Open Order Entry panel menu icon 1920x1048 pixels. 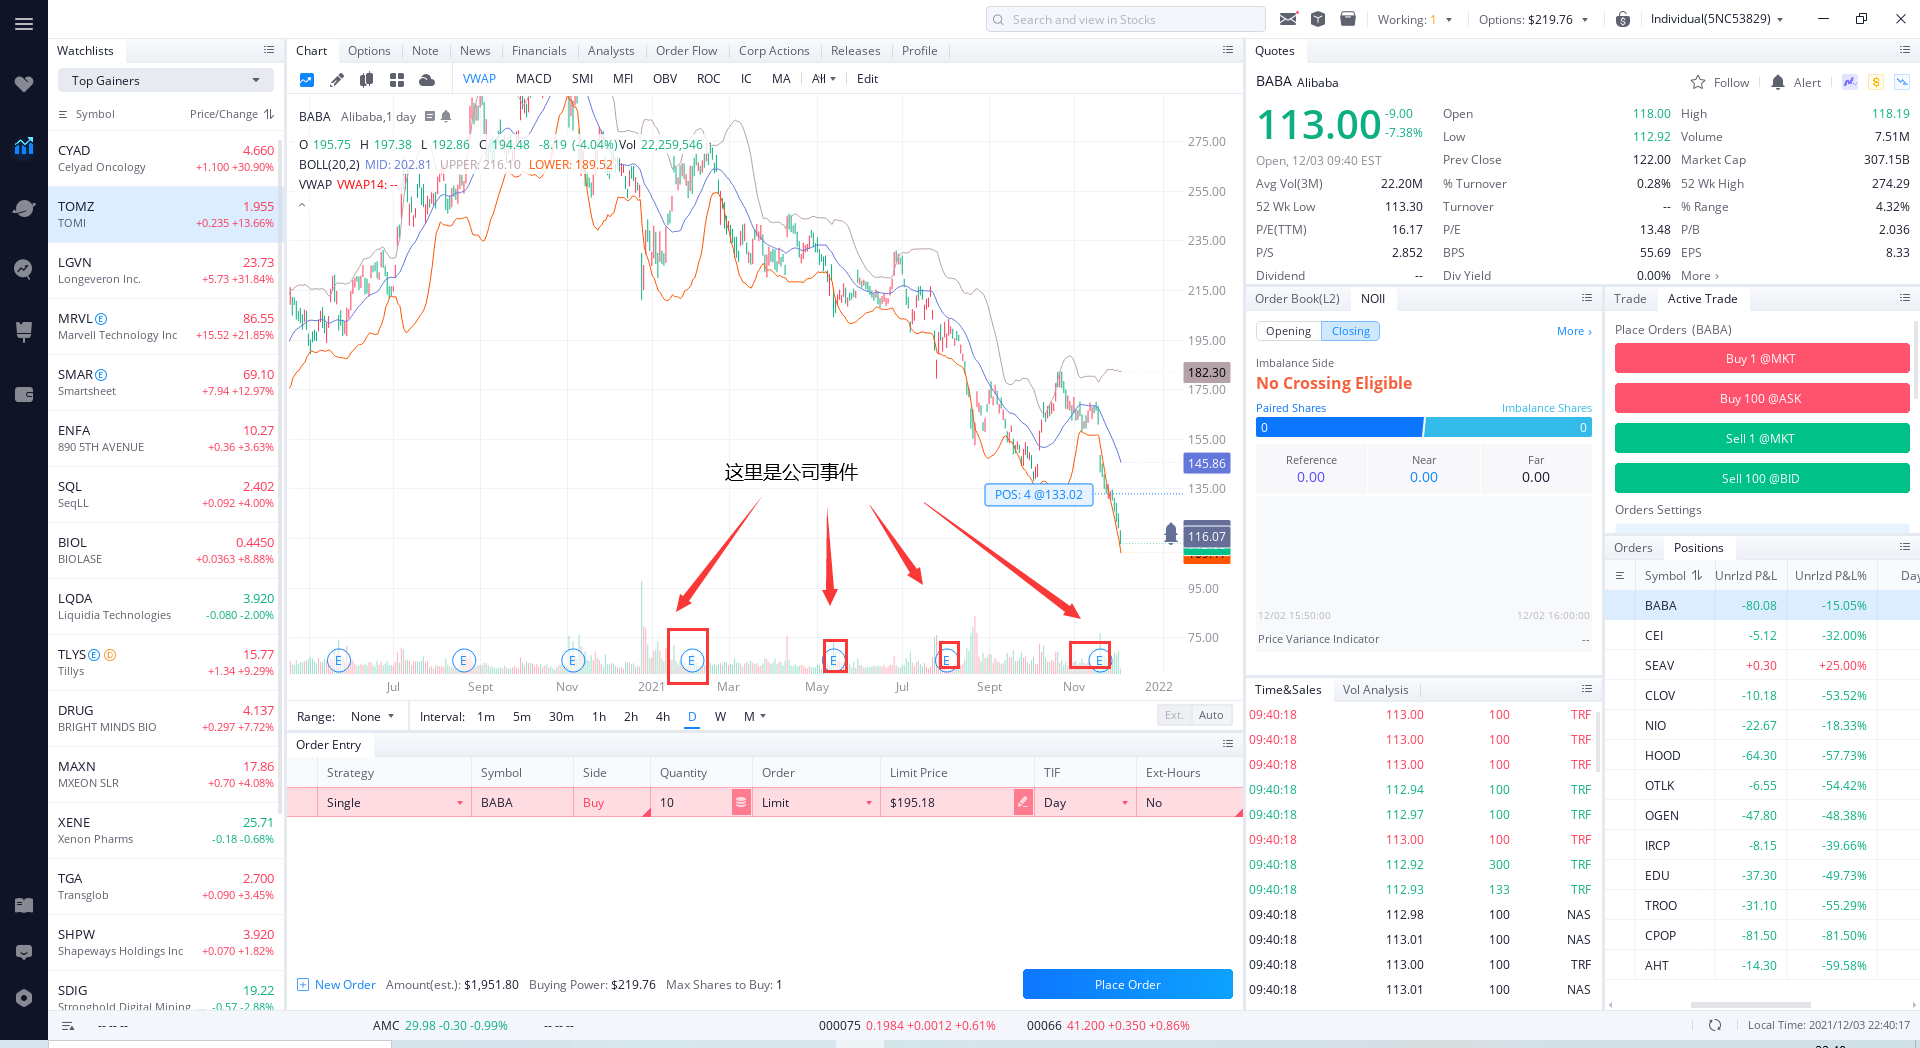pos(1228,744)
